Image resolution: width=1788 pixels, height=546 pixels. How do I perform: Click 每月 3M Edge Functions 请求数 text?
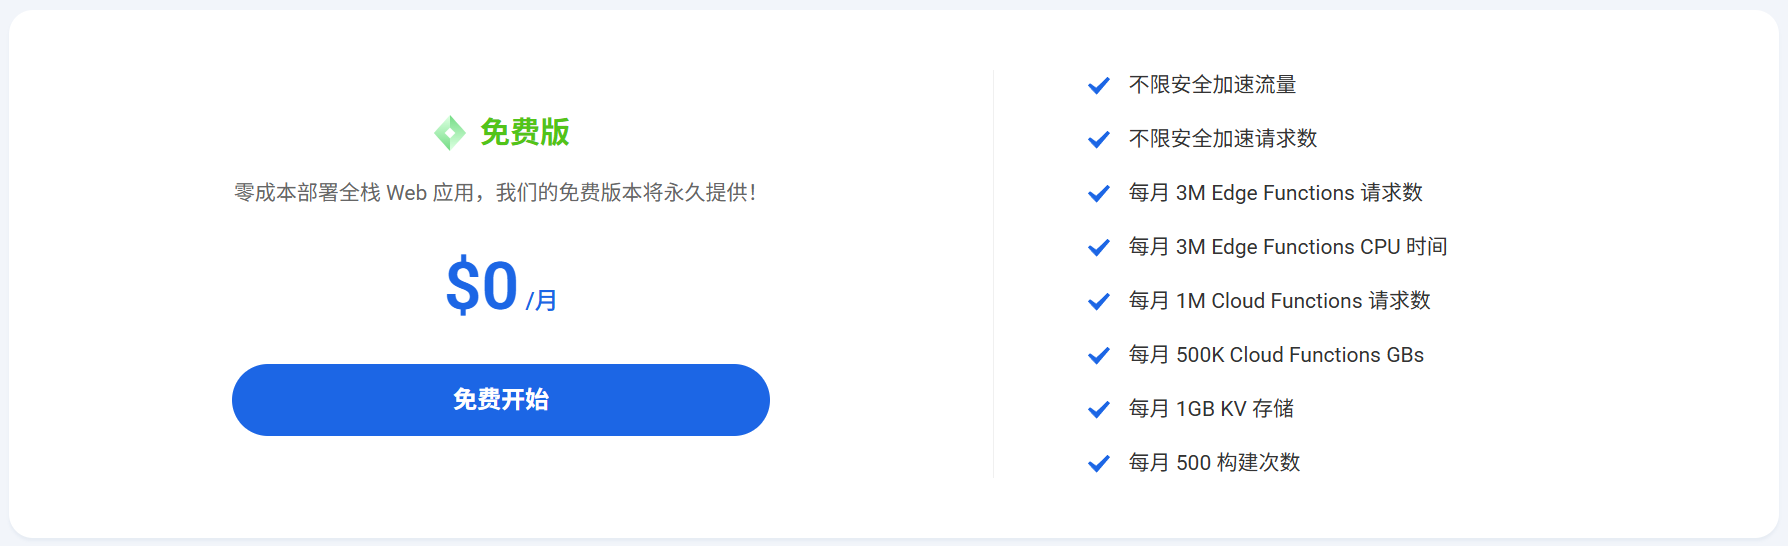click(x=1275, y=193)
